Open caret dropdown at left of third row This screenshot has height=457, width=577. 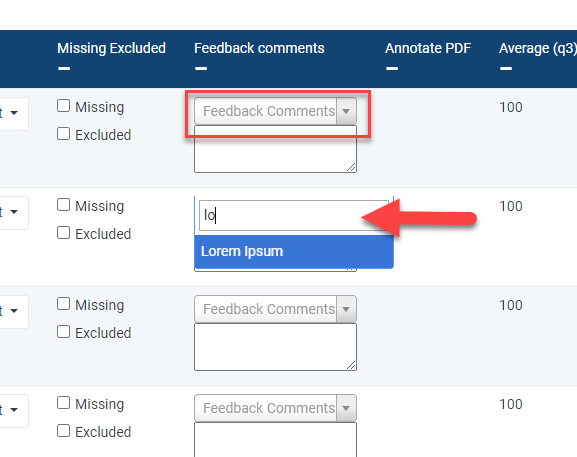coord(14,311)
